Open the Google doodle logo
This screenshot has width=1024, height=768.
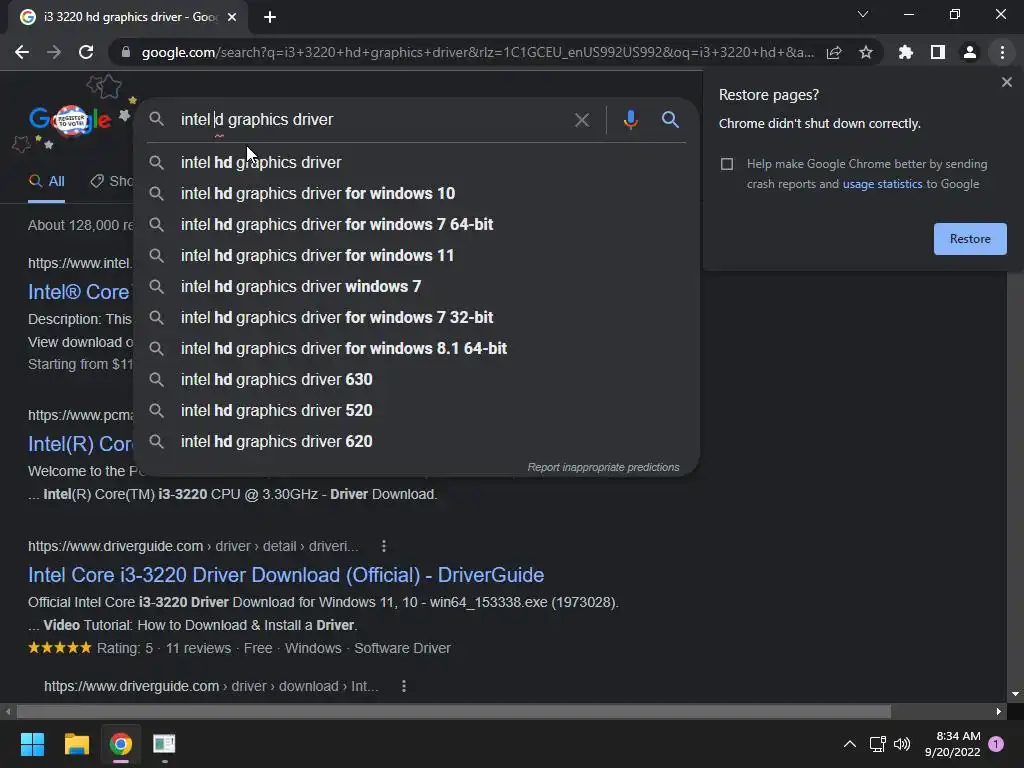[71, 120]
